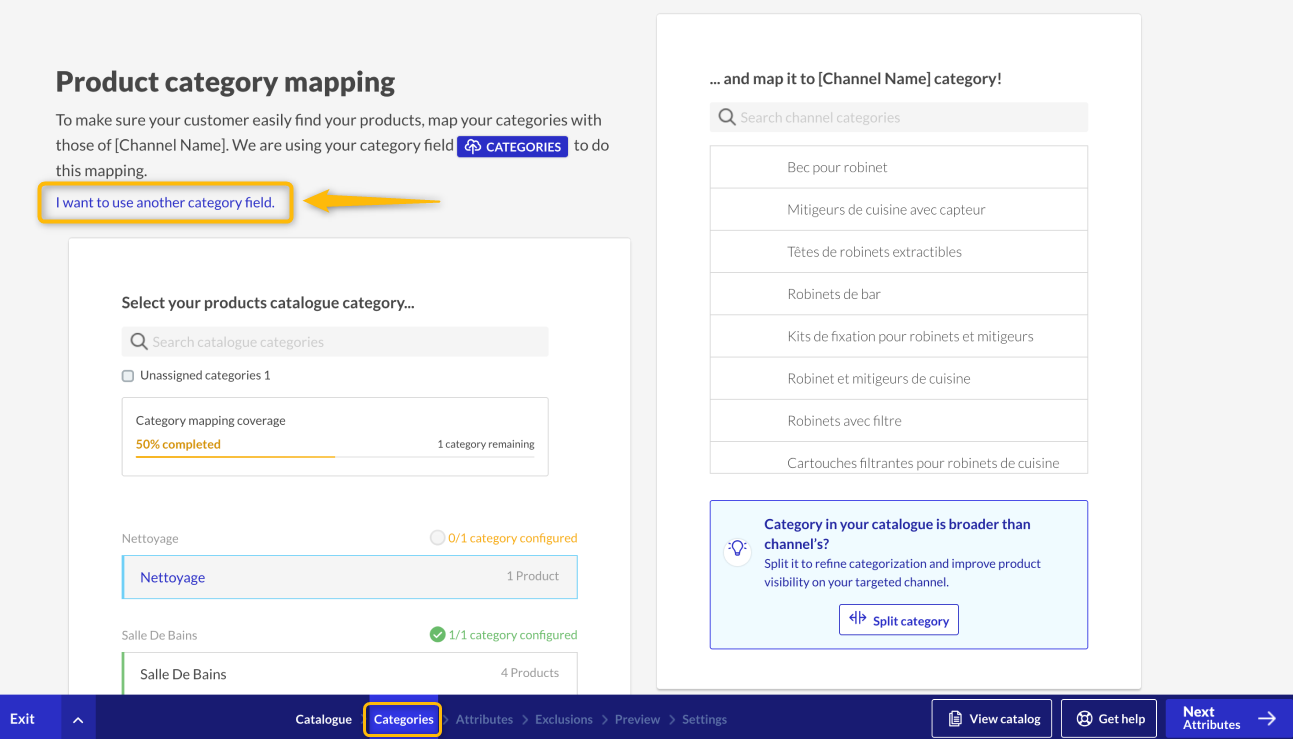Proceed with the Next Attributes button
1293x739 pixels.
pyautogui.click(x=1229, y=718)
